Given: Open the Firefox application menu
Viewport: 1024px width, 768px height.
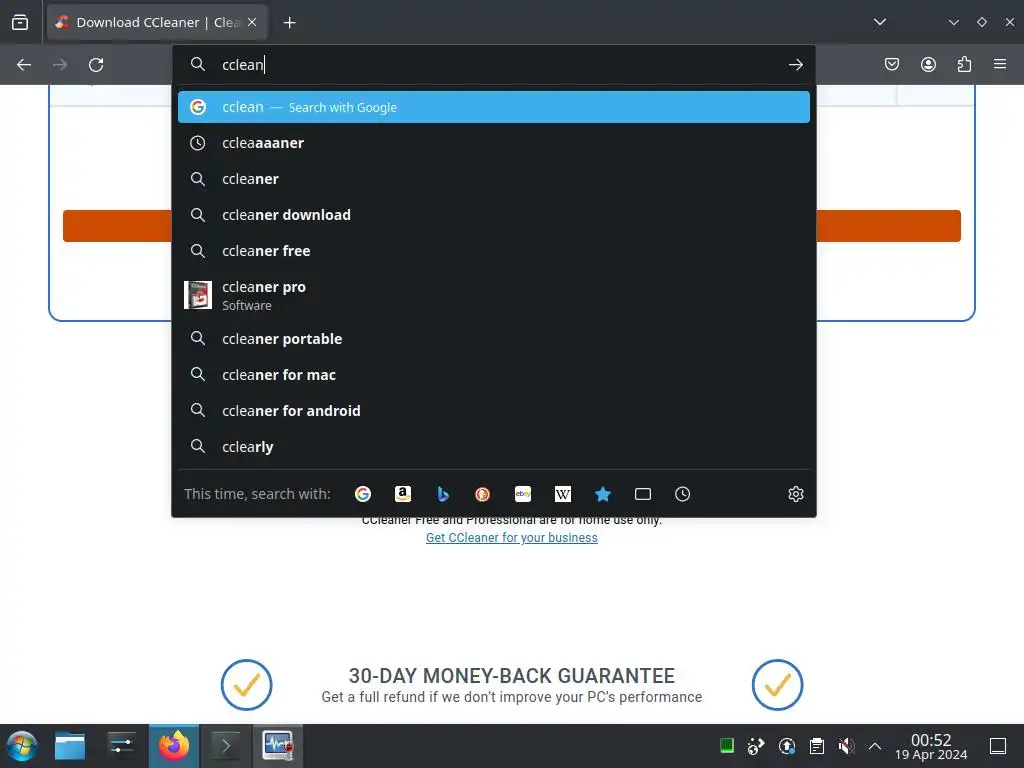Looking at the screenshot, I should (1000, 64).
